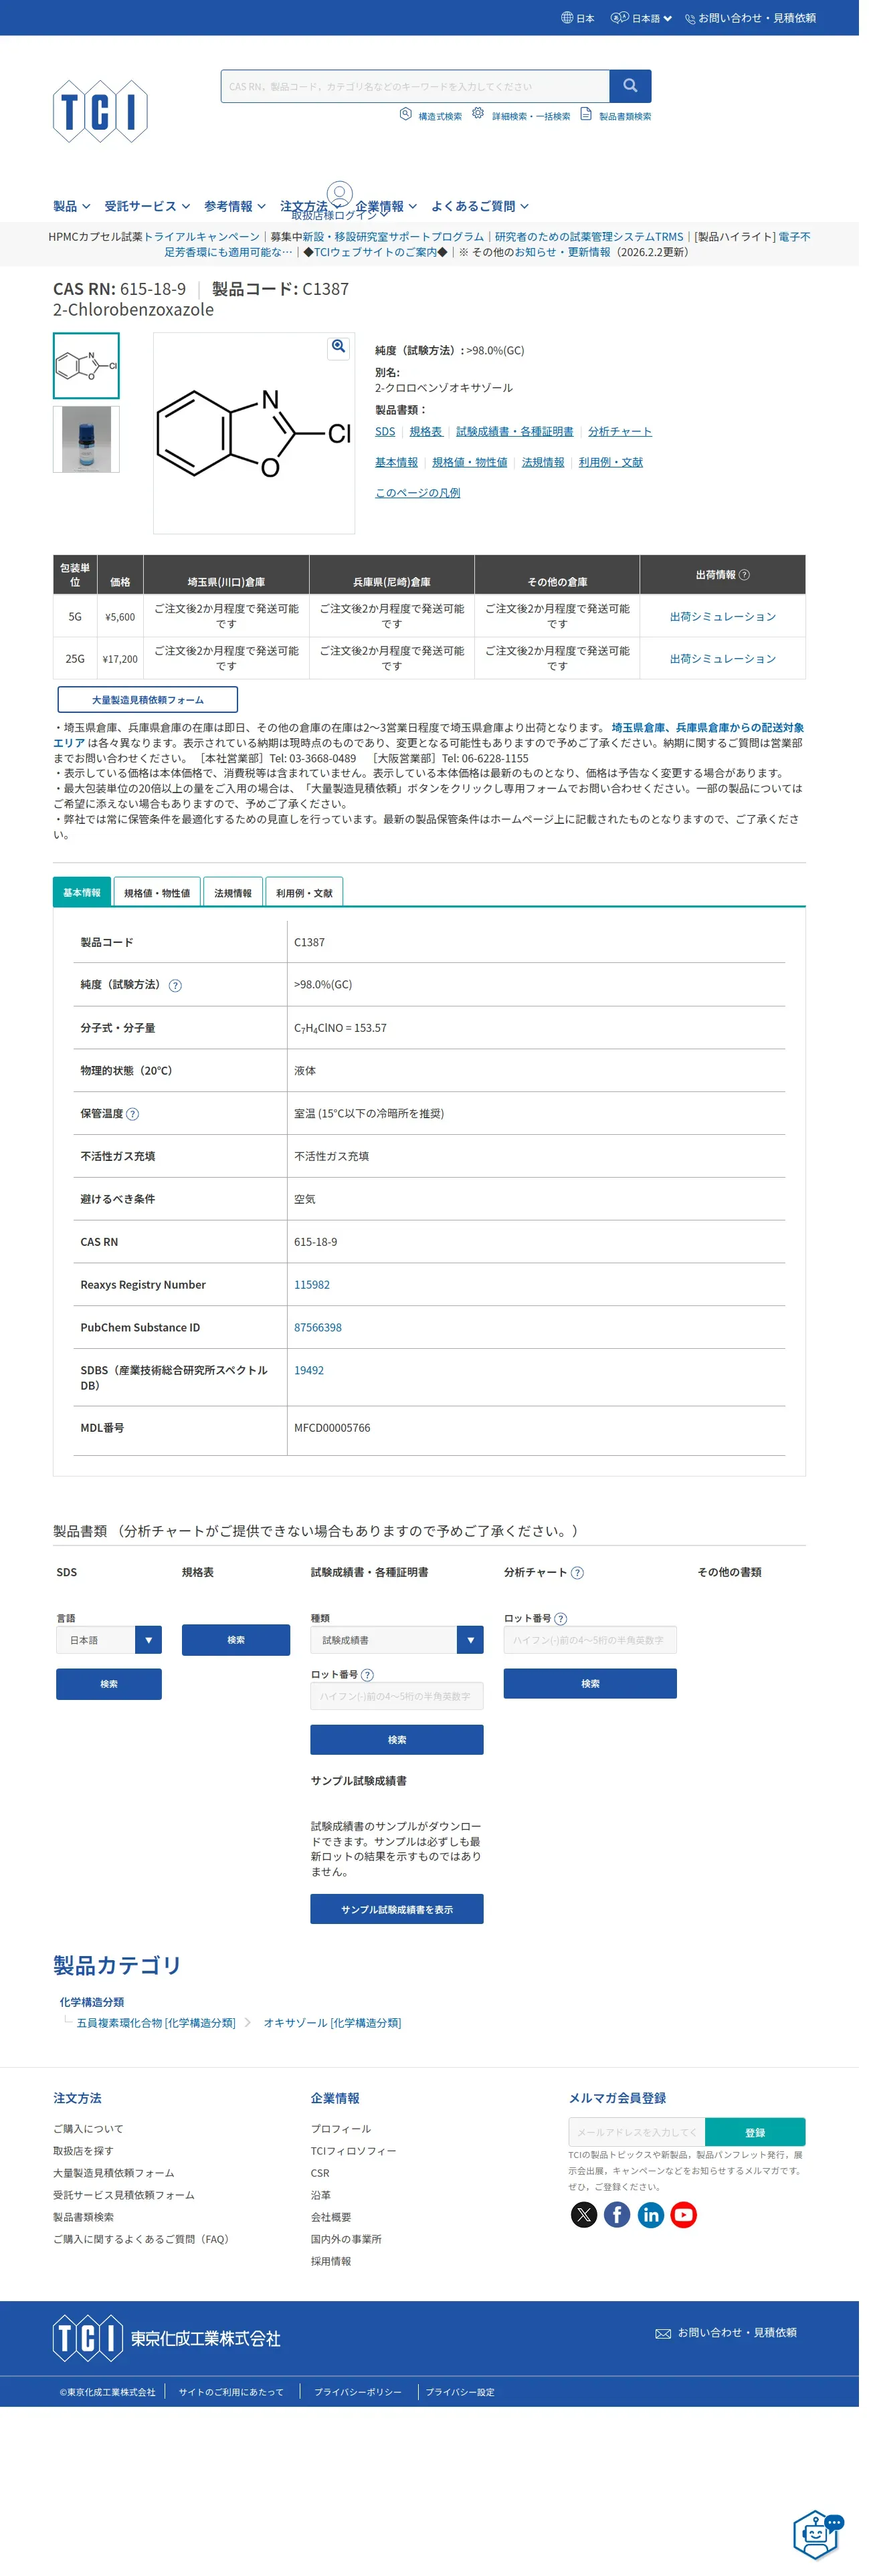Viewport: 869px width, 2576px height.
Task: Open YouTube social icon
Action: tap(684, 2214)
